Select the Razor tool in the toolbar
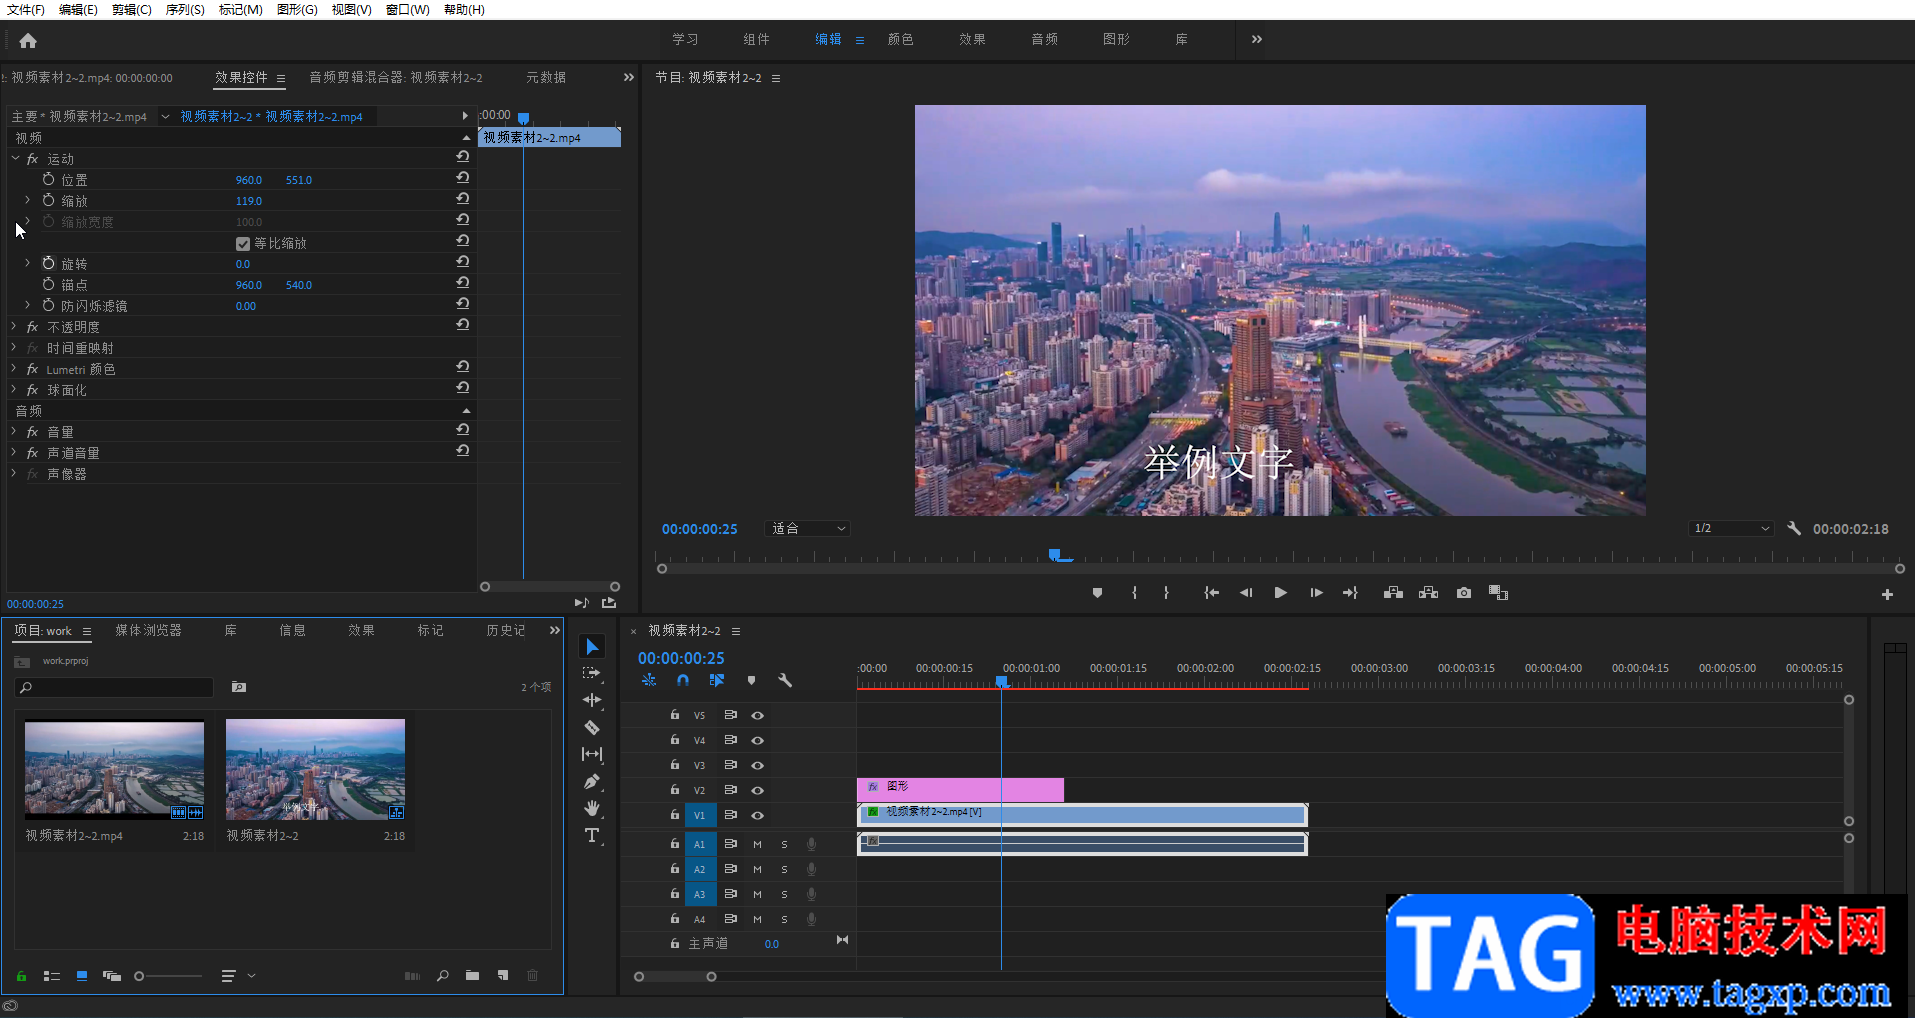 pos(592,727)
